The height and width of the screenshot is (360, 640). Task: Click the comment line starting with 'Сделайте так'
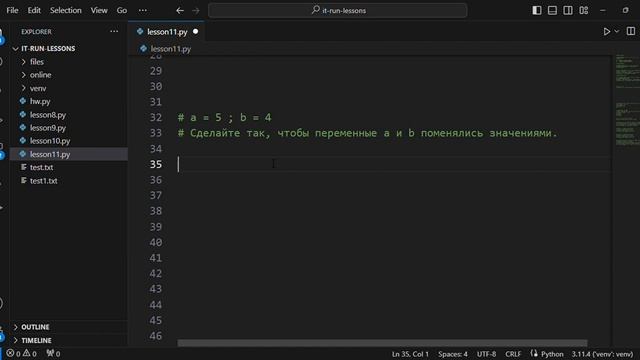[x=367, y=133]
